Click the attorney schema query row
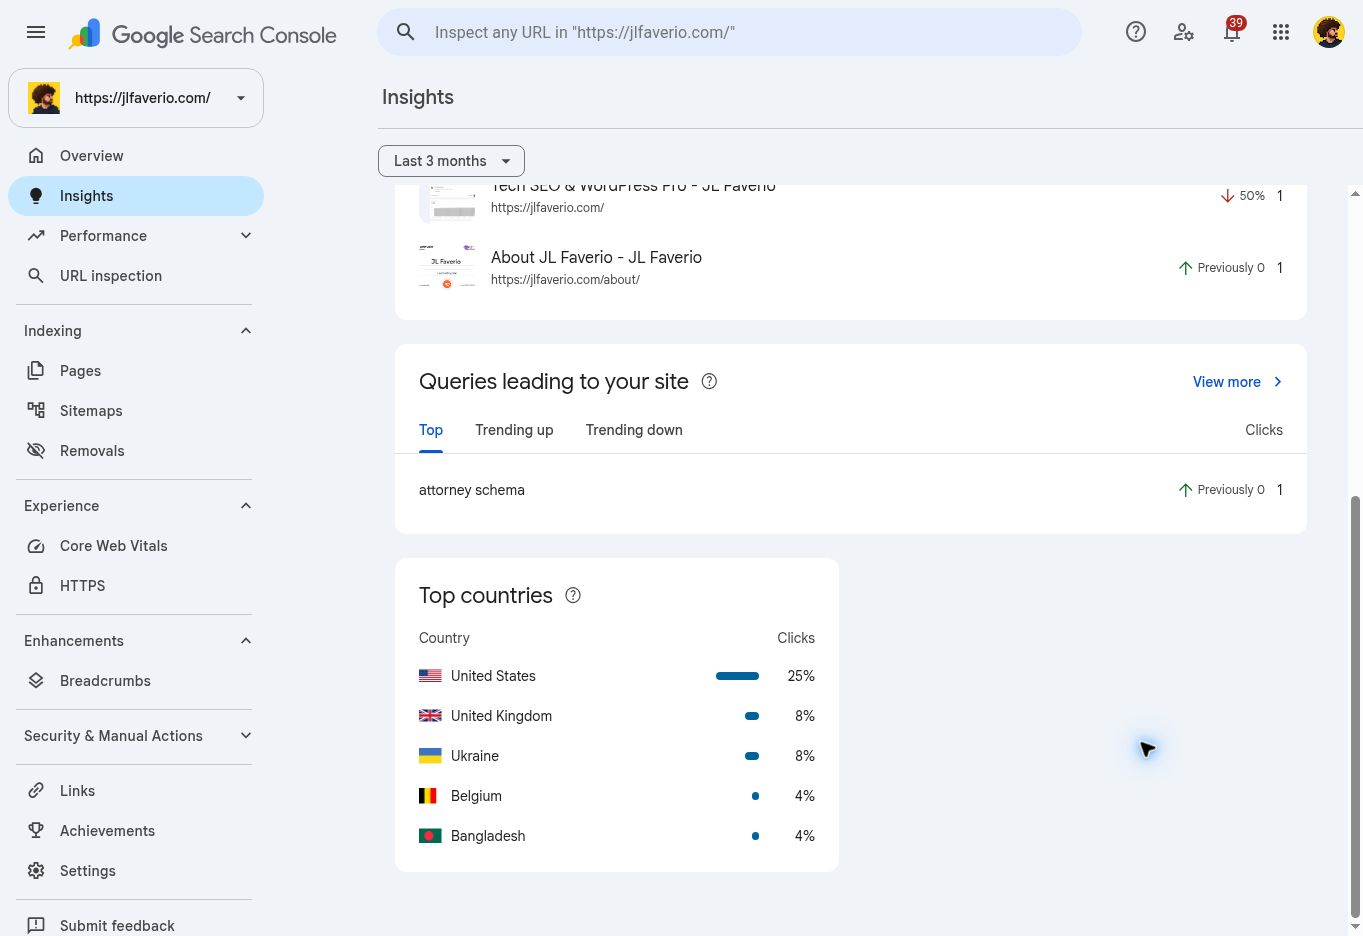 tap(851, 490)
